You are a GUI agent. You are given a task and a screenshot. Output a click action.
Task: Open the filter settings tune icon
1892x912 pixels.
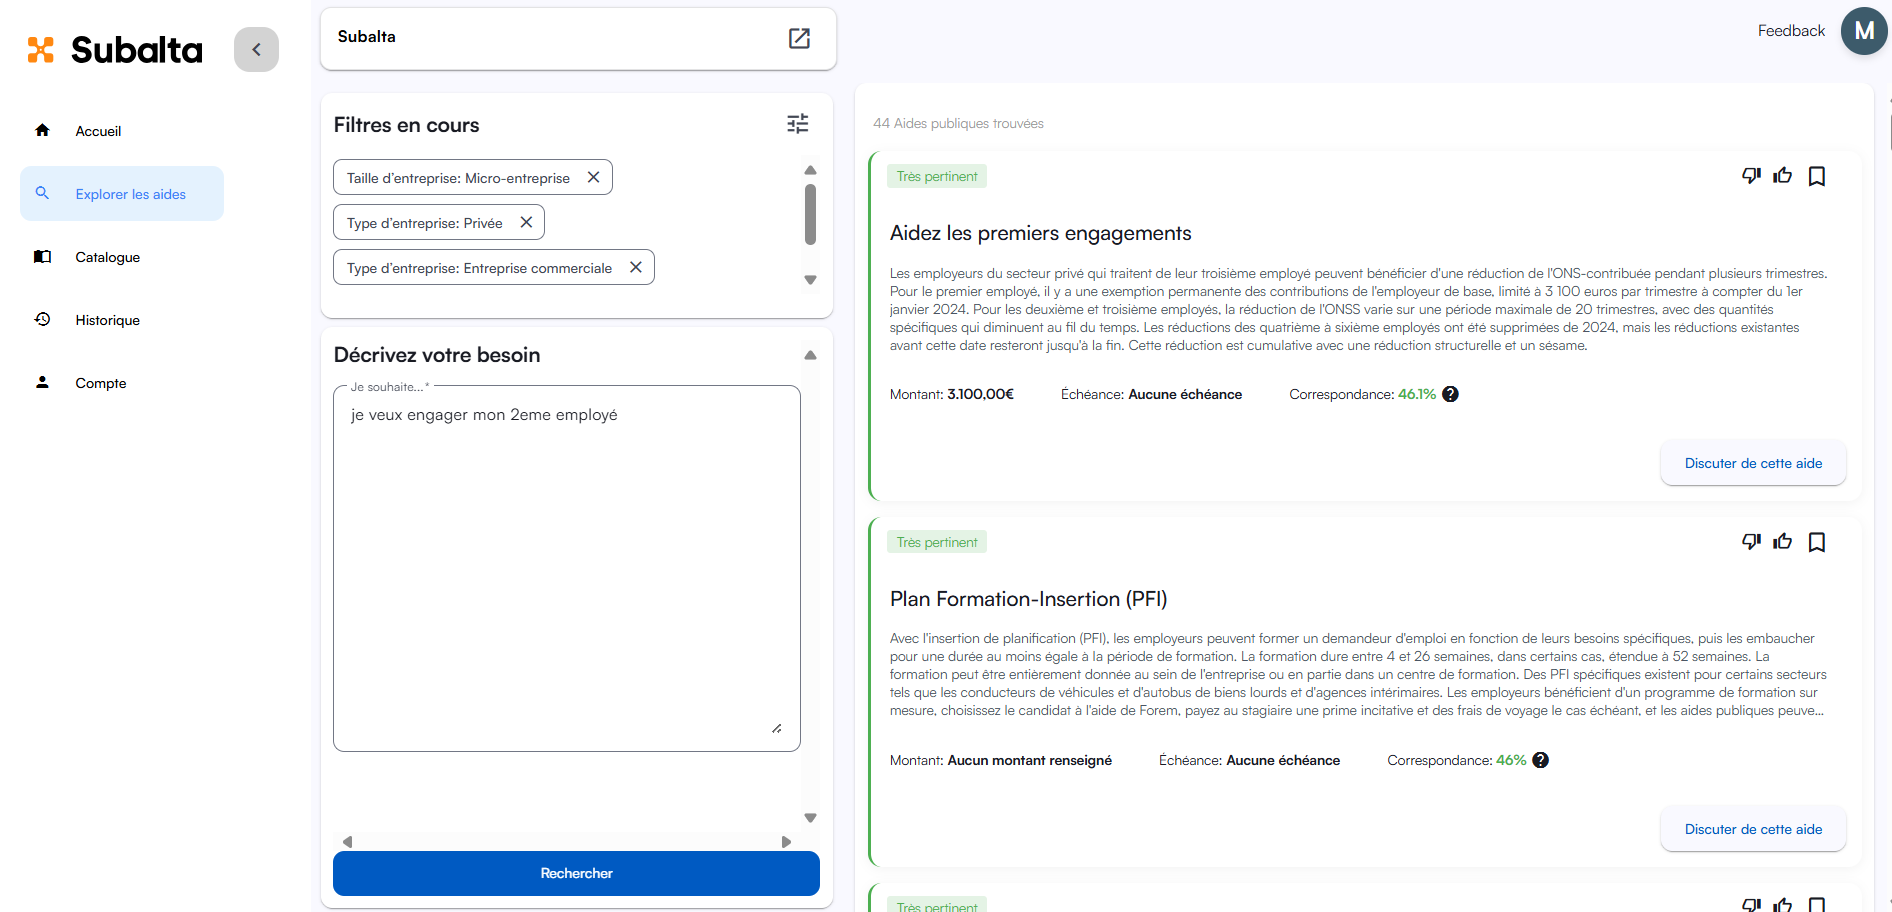point(797,124)
